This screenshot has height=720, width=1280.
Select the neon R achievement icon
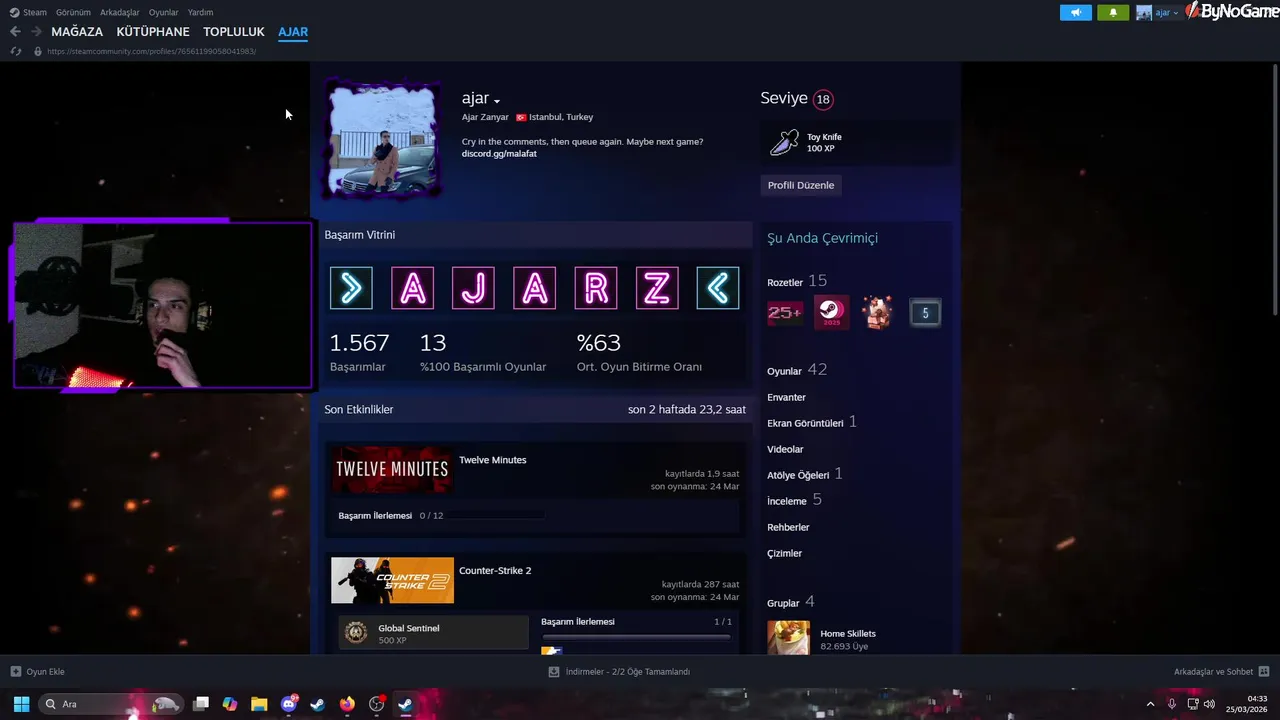(596, 288)
